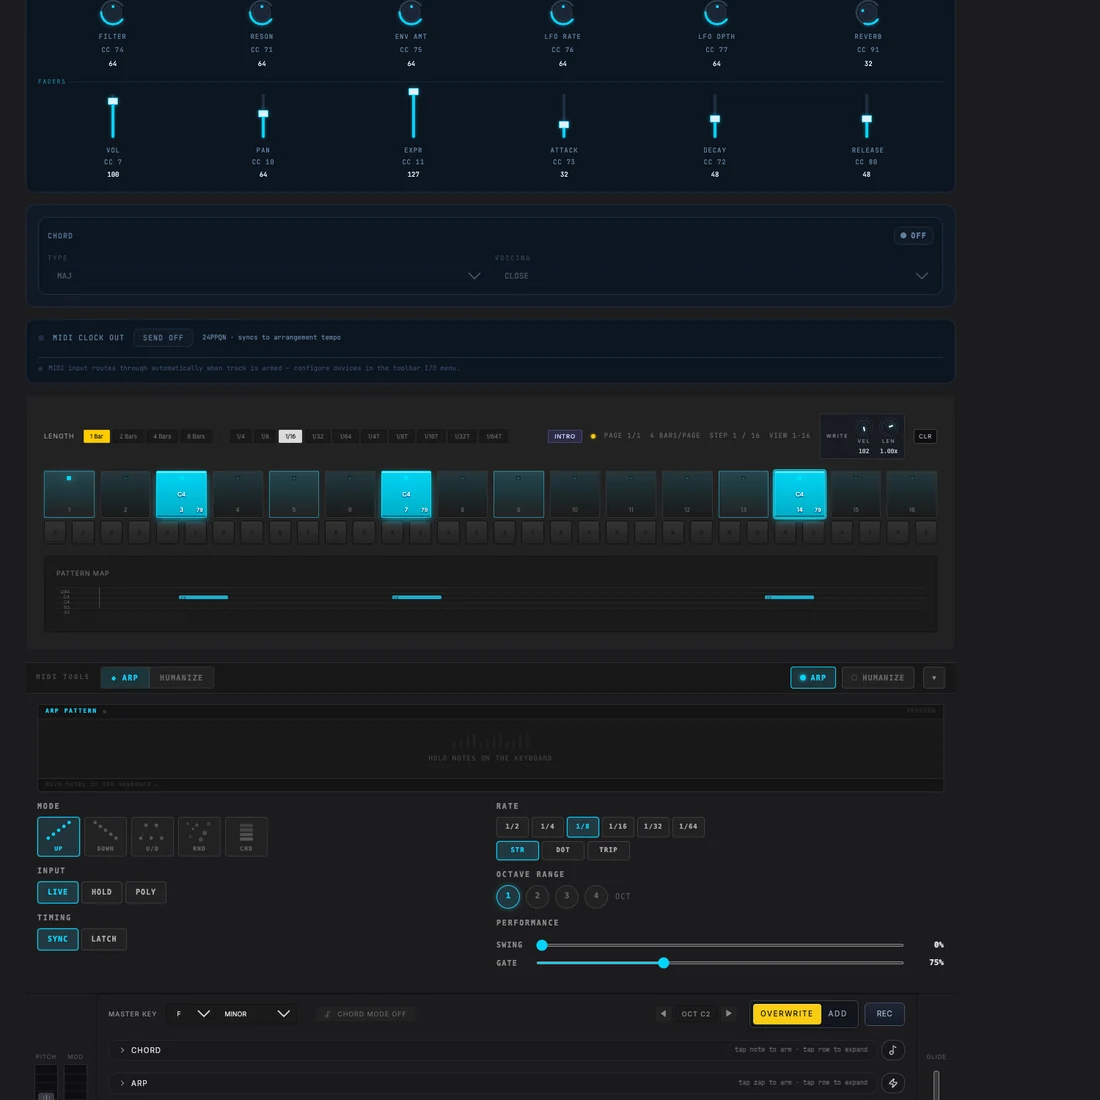This screenshot has height=1100, width=1100.
Task: Select POLY input mode
Action: click(146, 892)
